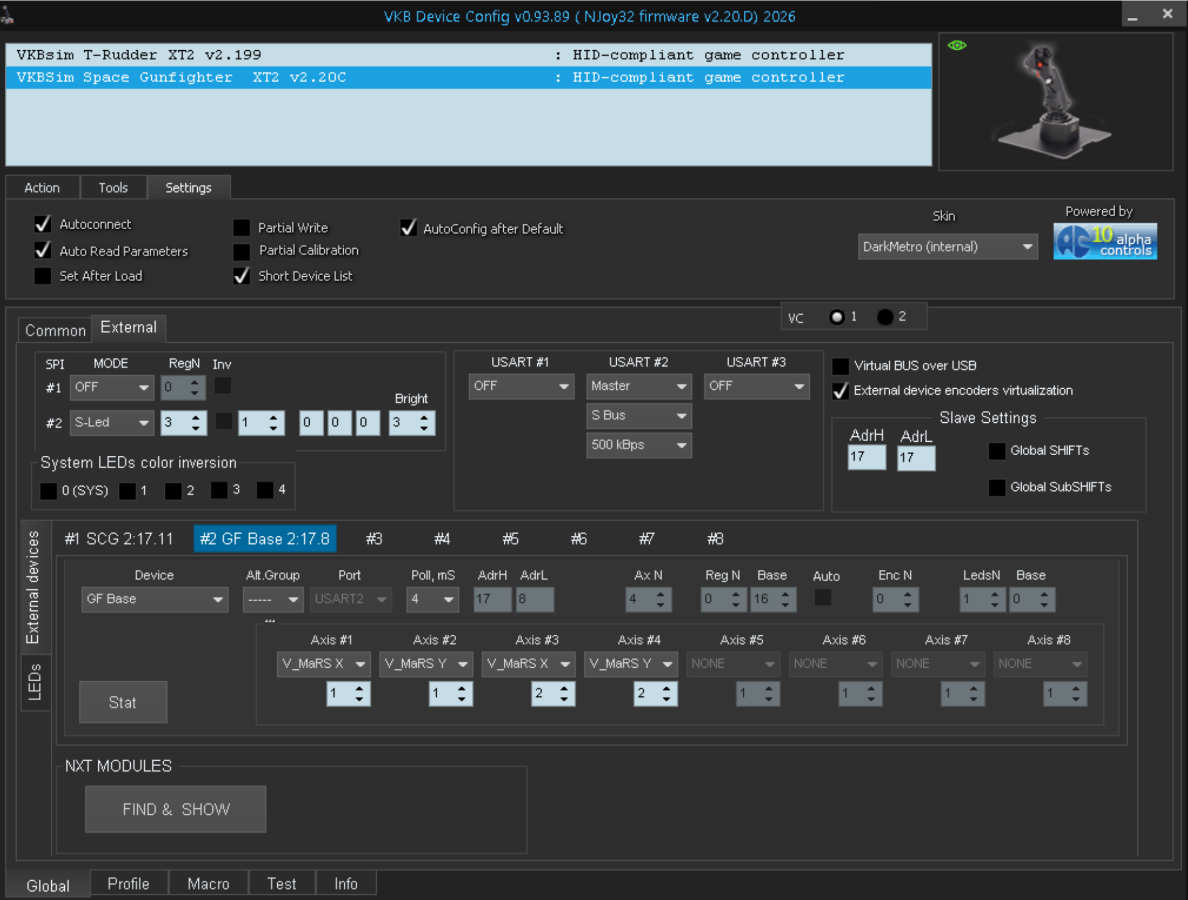Enable Global SHIFTs checkbox
The height and width of the screenshot is (900, 1188).
pyautogui.click(x=997, y=451)
